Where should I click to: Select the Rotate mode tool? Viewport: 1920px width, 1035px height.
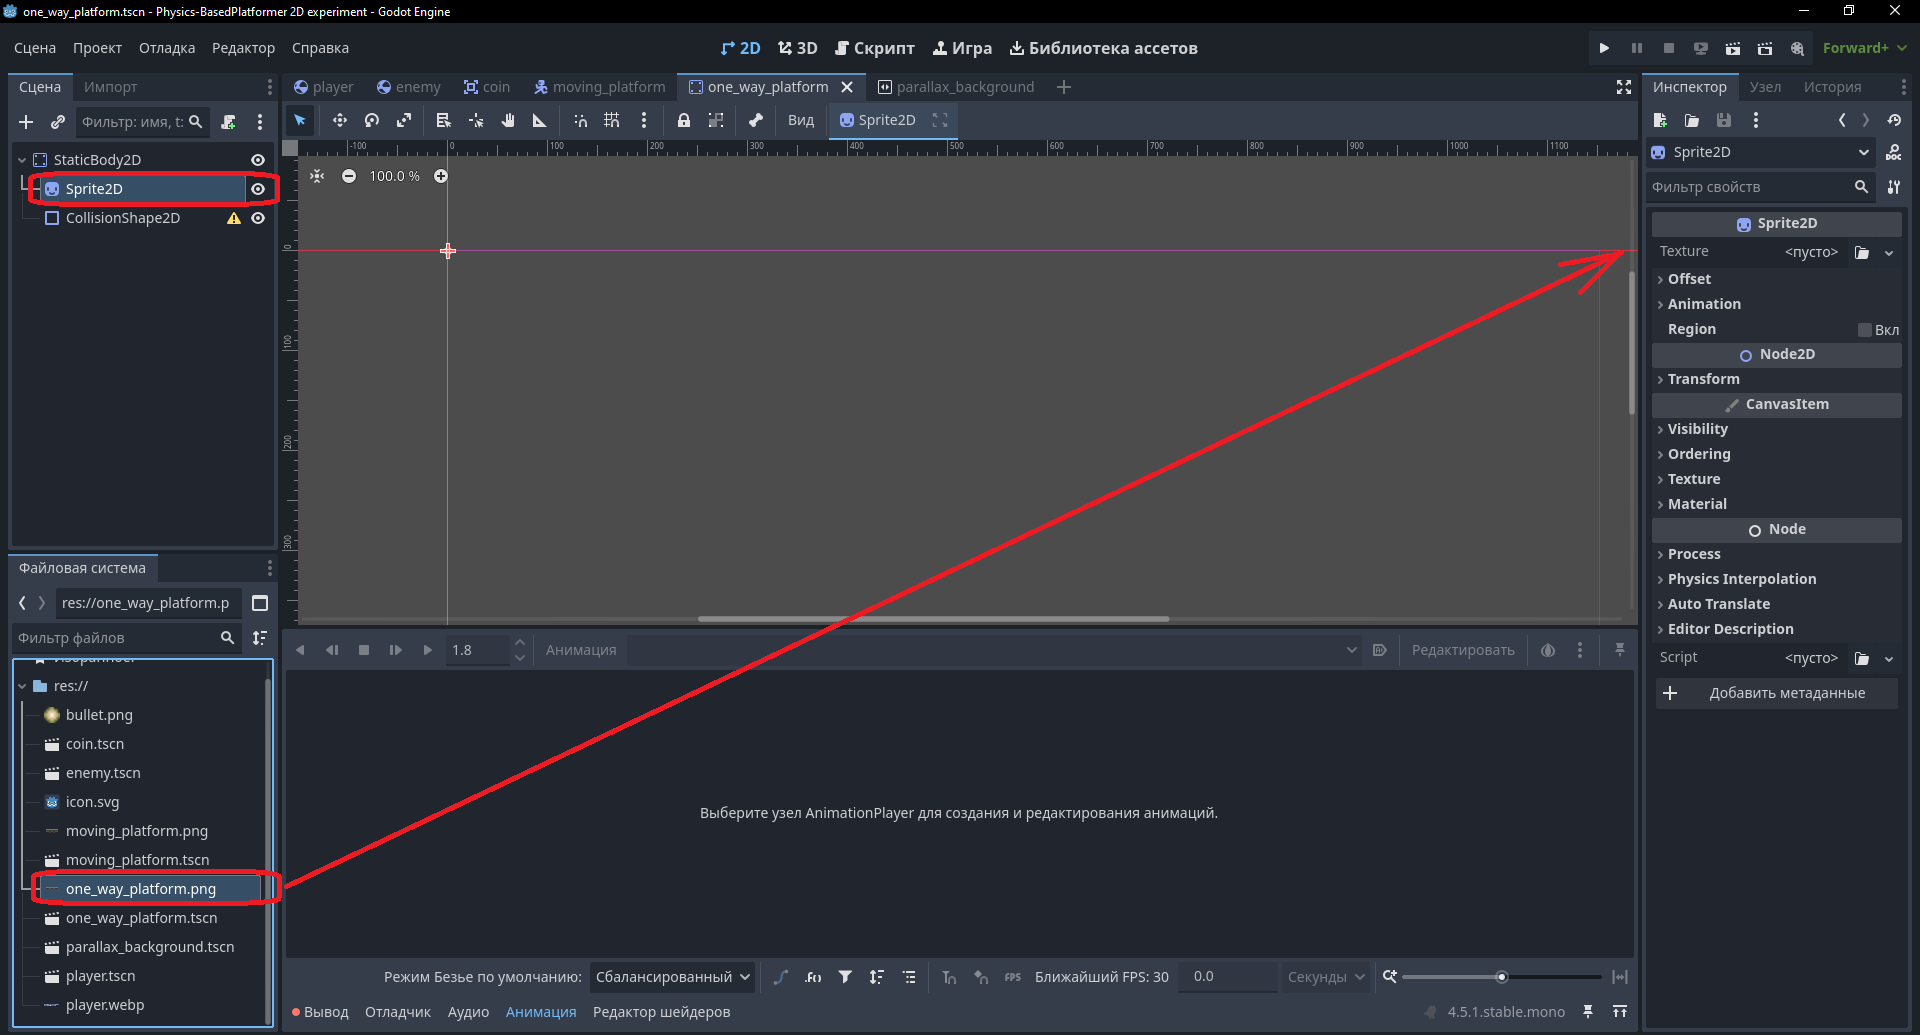pos(372,120)
